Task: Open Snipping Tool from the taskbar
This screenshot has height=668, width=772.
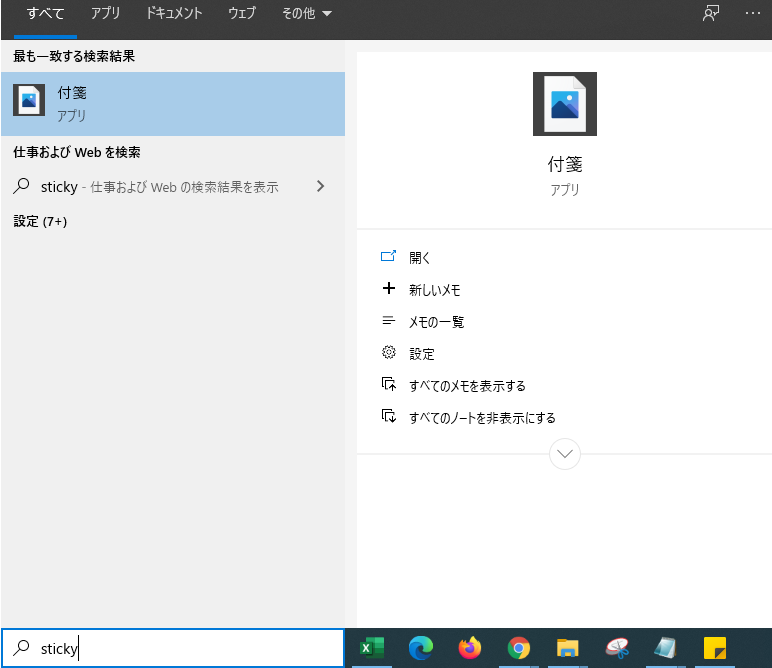Action: click(x=617, y=648)
